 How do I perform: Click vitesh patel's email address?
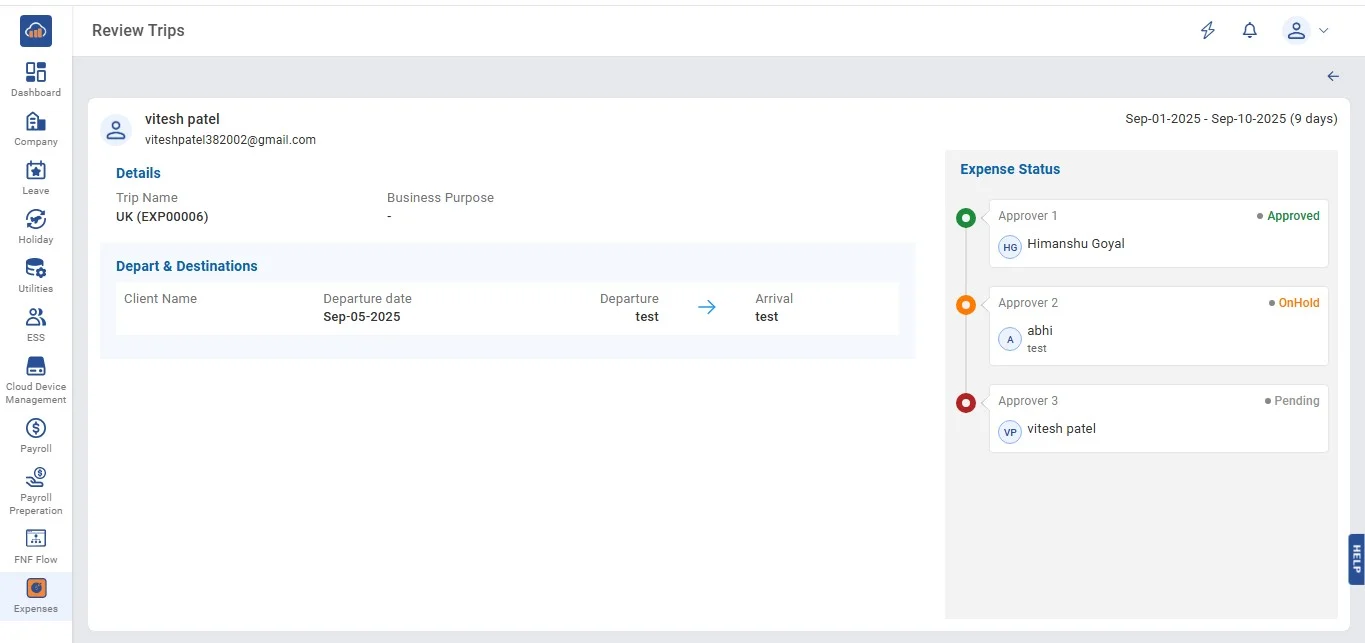[x=230, y=140]
